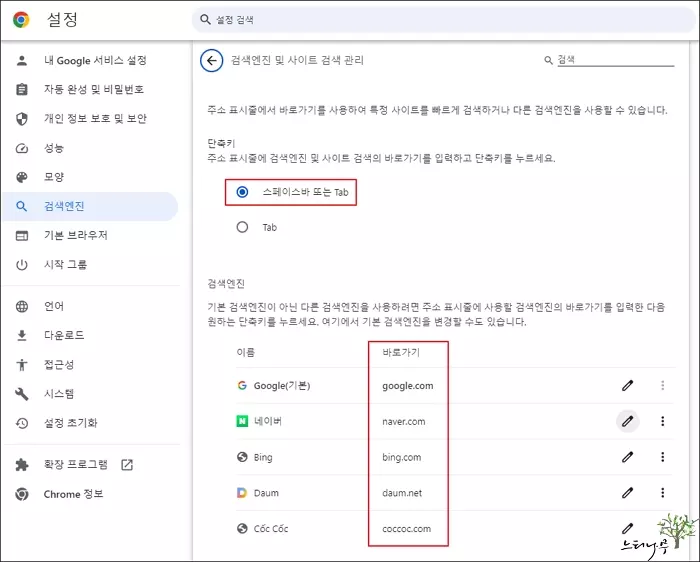This screenshot has height=562, width=700.
Task: Click the accessibility figure icon
Action: 21,365
